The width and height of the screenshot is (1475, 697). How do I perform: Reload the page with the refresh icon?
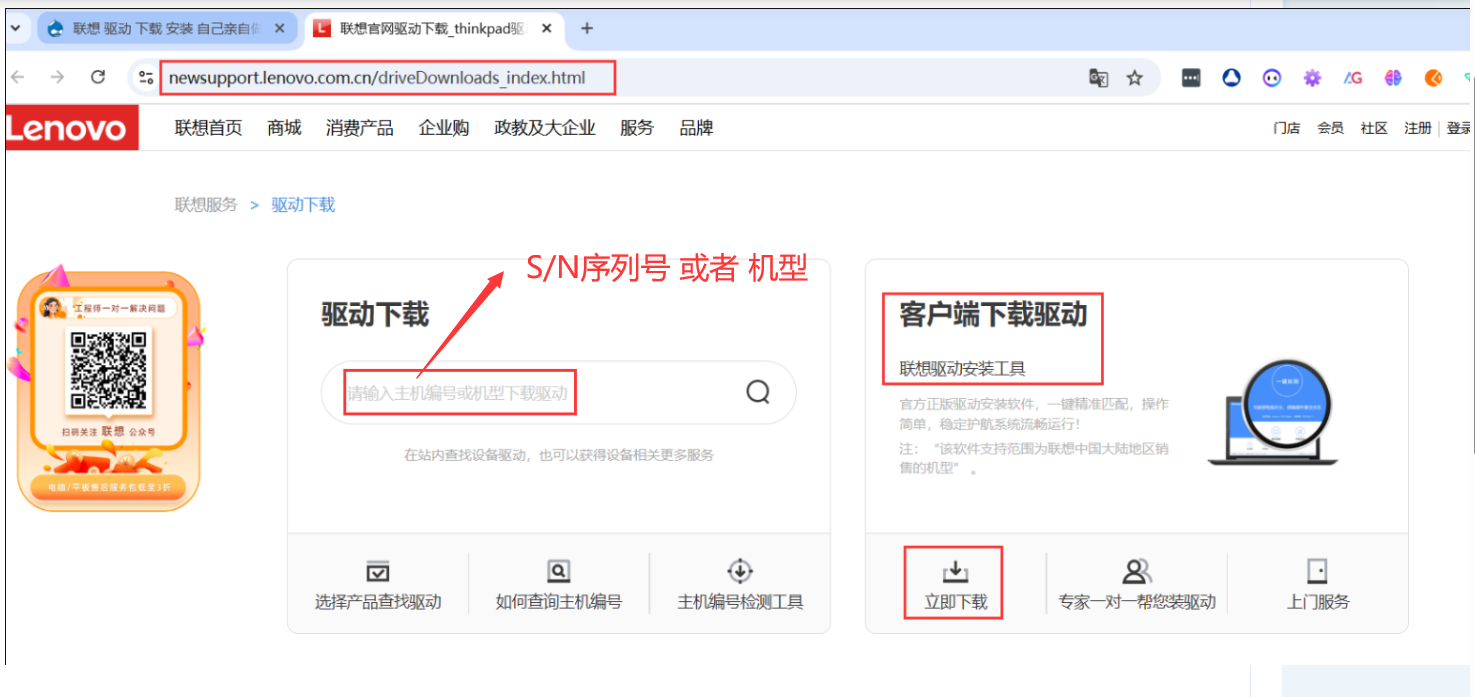(98, 77)
